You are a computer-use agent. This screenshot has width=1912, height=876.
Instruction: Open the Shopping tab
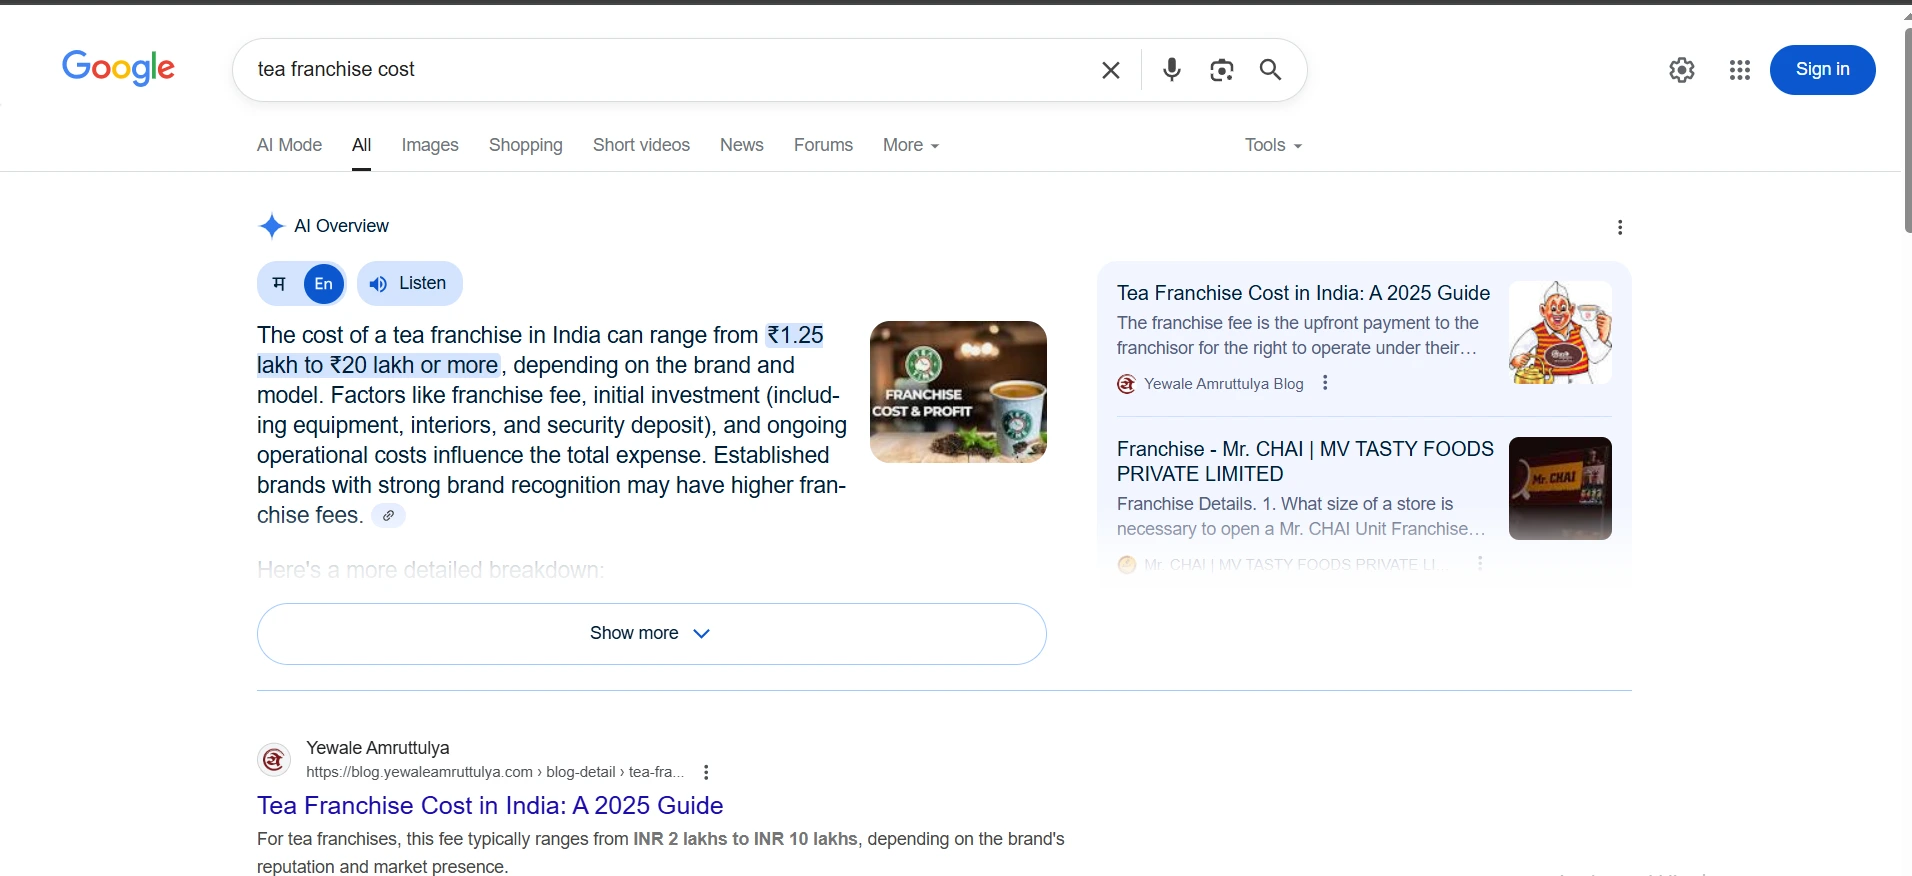[525, 145]
